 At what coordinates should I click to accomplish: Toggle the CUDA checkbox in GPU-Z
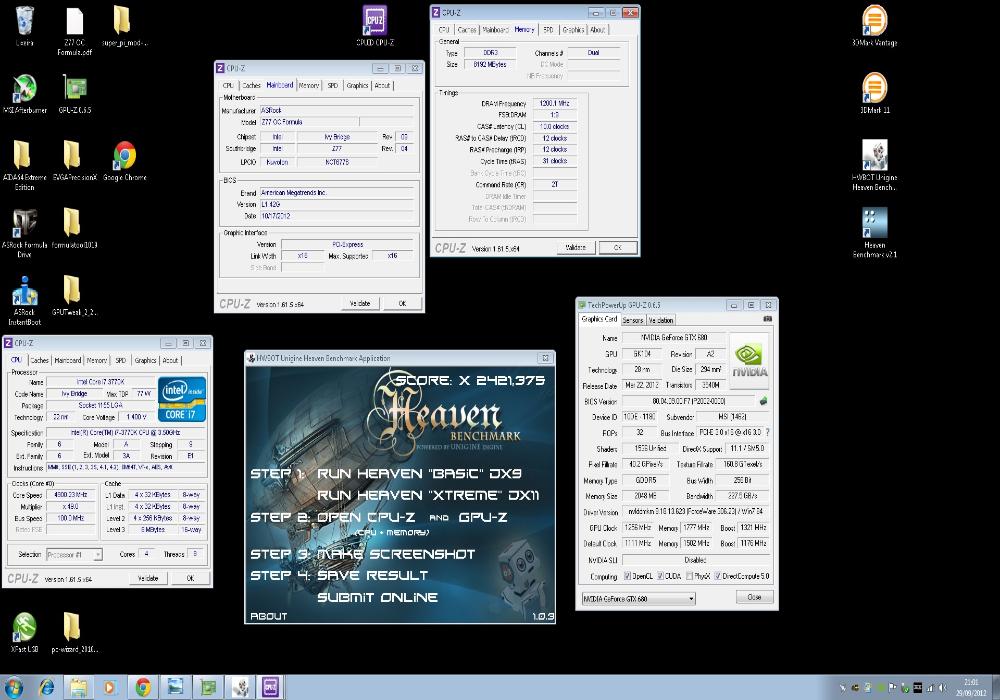(661, 576)
